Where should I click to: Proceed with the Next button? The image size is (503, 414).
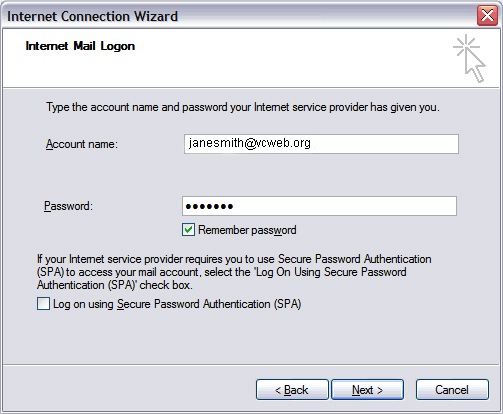(x=367, y=389)
